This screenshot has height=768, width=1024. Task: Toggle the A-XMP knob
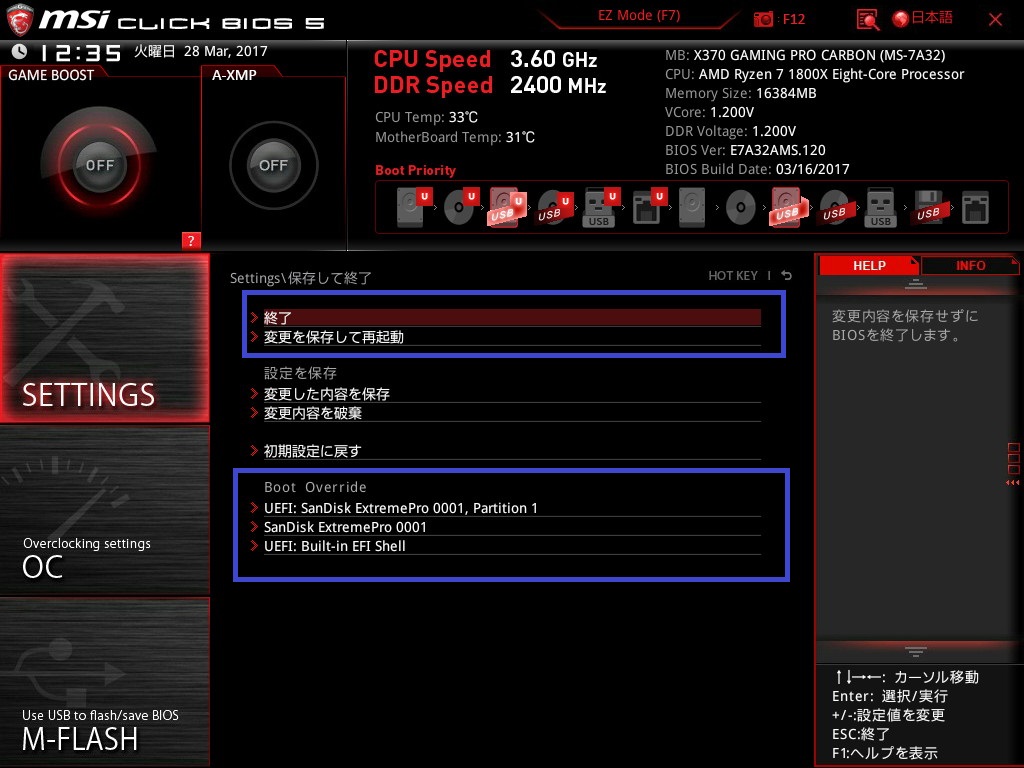(273, 165)
